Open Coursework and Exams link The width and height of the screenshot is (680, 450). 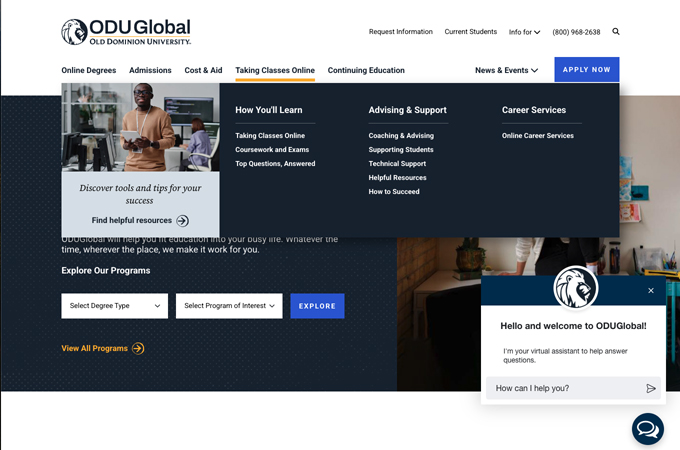click(x=272, y=150)
